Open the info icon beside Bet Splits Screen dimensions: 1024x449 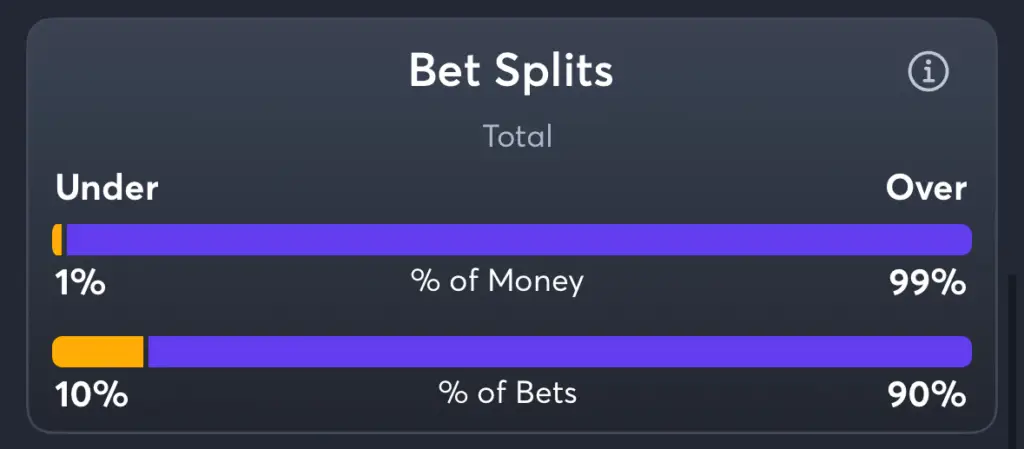(928, 72)
